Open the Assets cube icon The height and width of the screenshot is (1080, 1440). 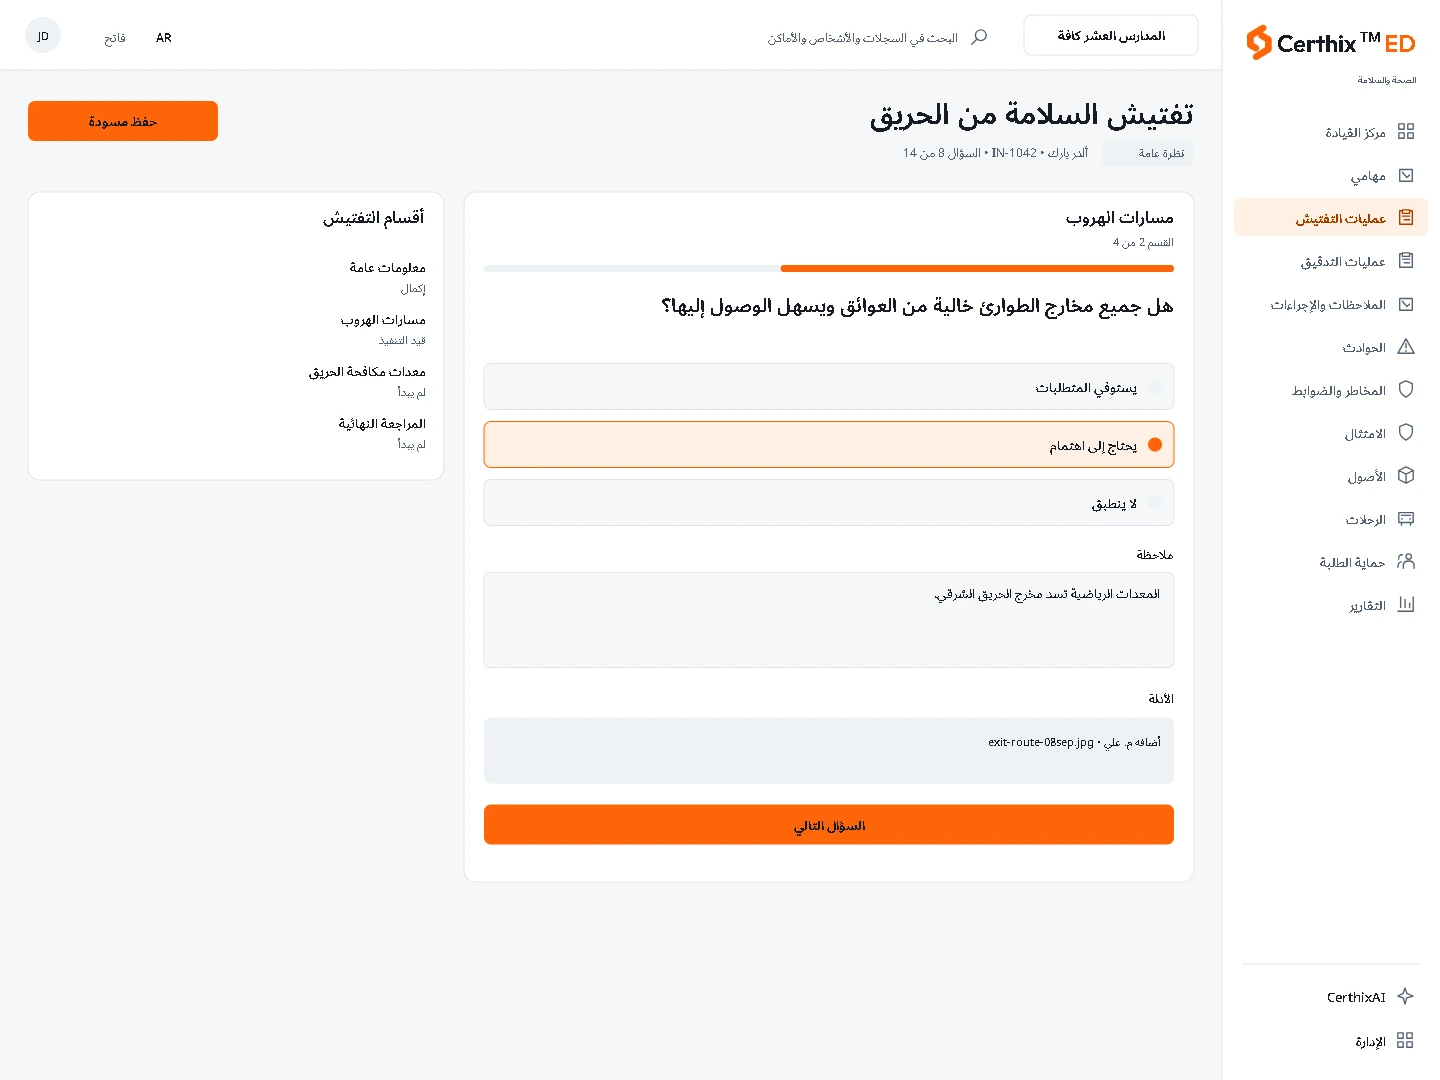tap(1406, 475)
